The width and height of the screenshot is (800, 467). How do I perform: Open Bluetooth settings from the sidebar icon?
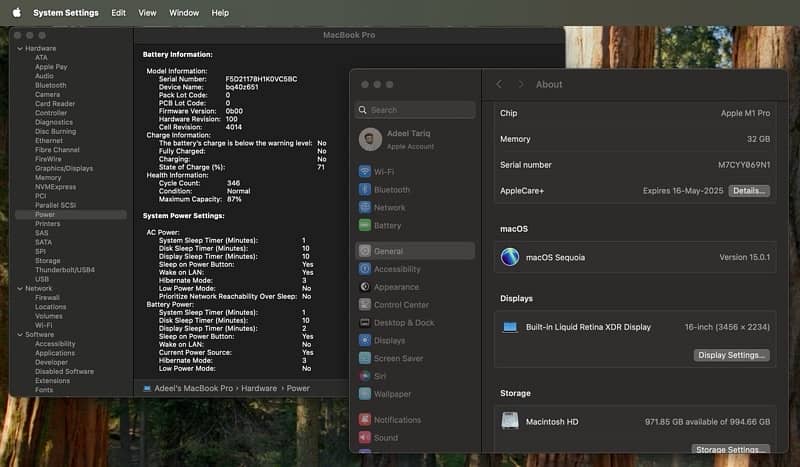click(x=365, y=190)
